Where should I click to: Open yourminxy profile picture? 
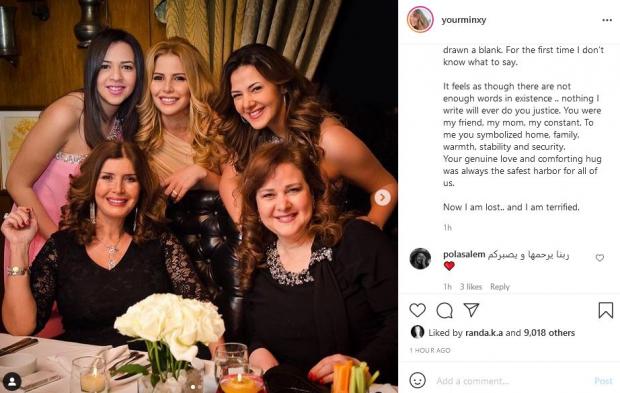[x=420, y=19]
